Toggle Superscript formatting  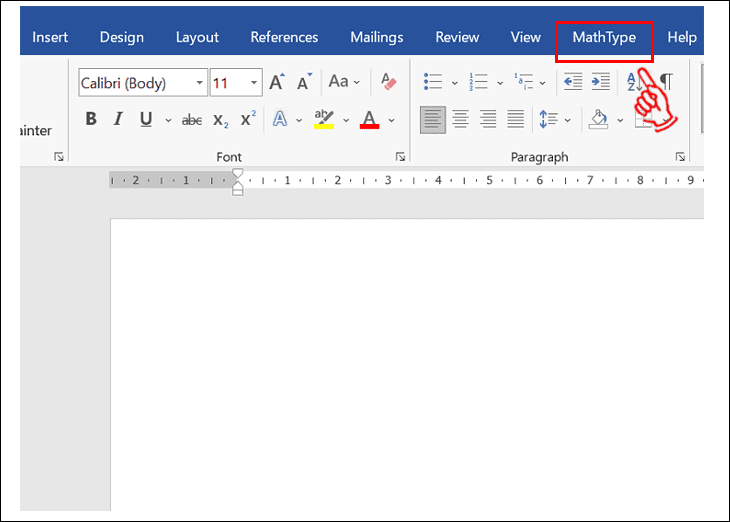click(x=248, y=119)
